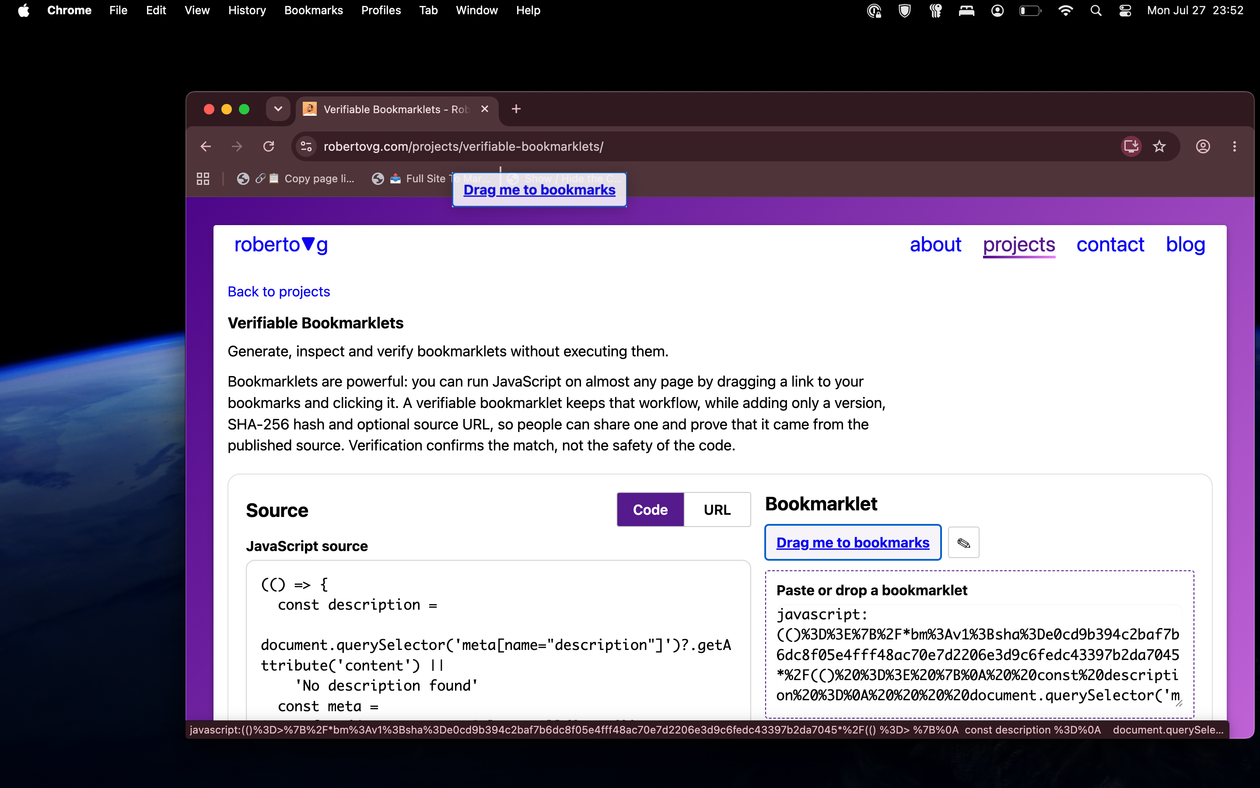Go back to previous page
Viewport: 1260px width, 788px height.
click(206, 146)
